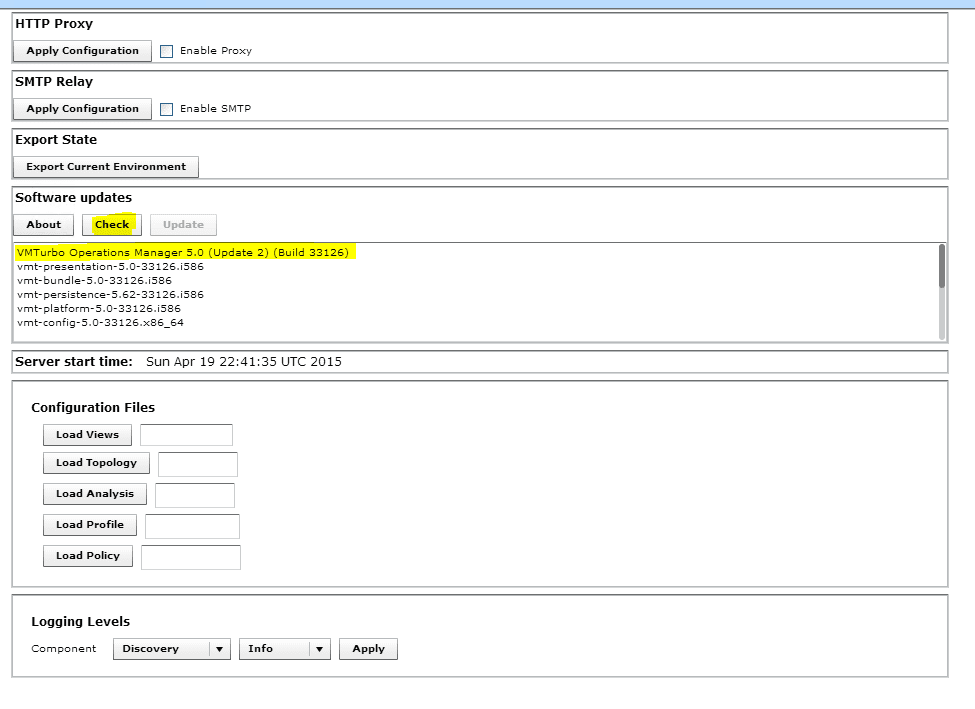Focus the Load Policy text field
The image size is (975, 709).
[x=191, y=557]
